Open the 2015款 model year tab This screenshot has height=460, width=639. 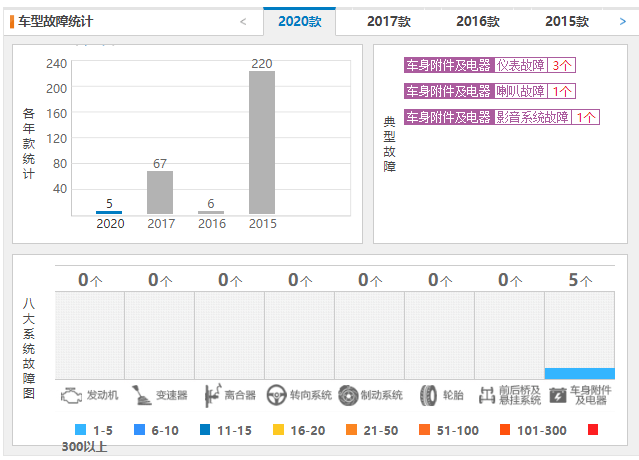[567, 21]
